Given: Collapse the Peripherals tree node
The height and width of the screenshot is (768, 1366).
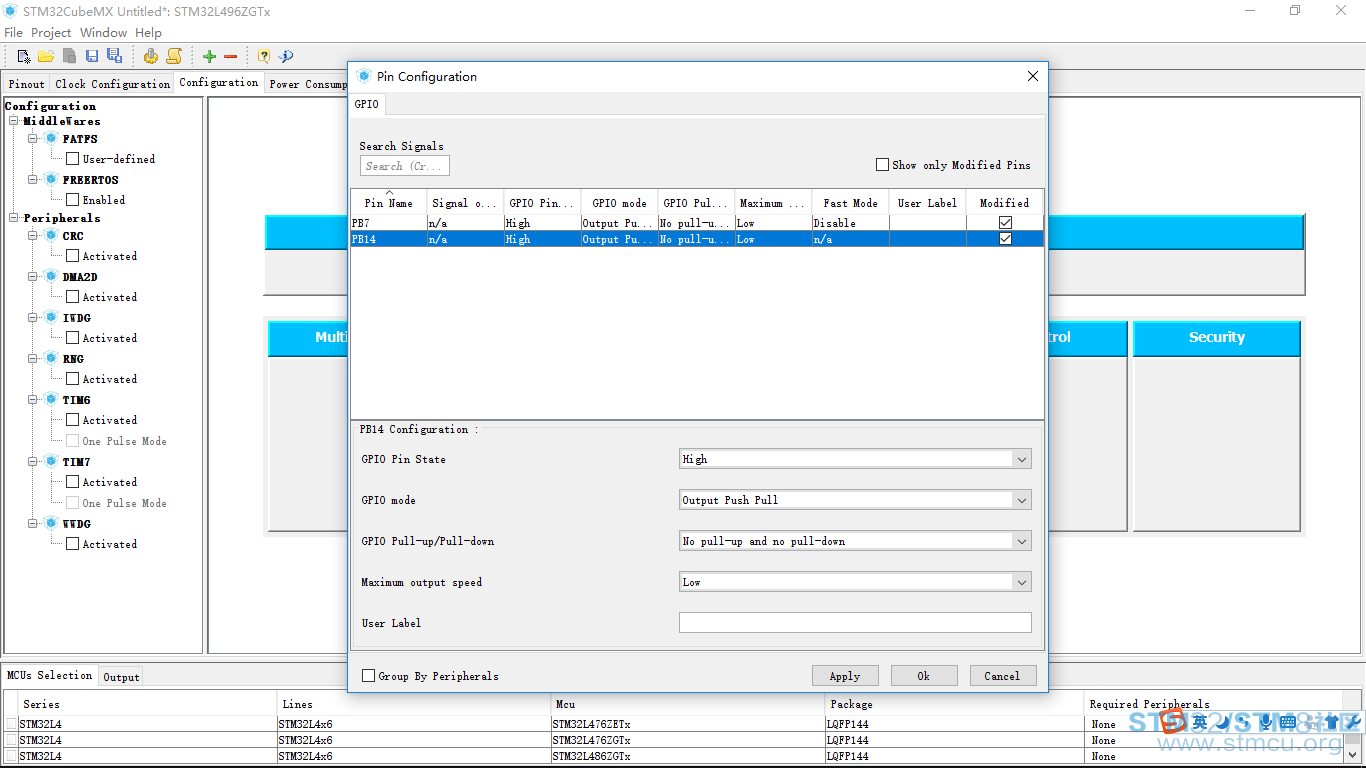Looking at the screenshot, I should (x=14, y=218).
